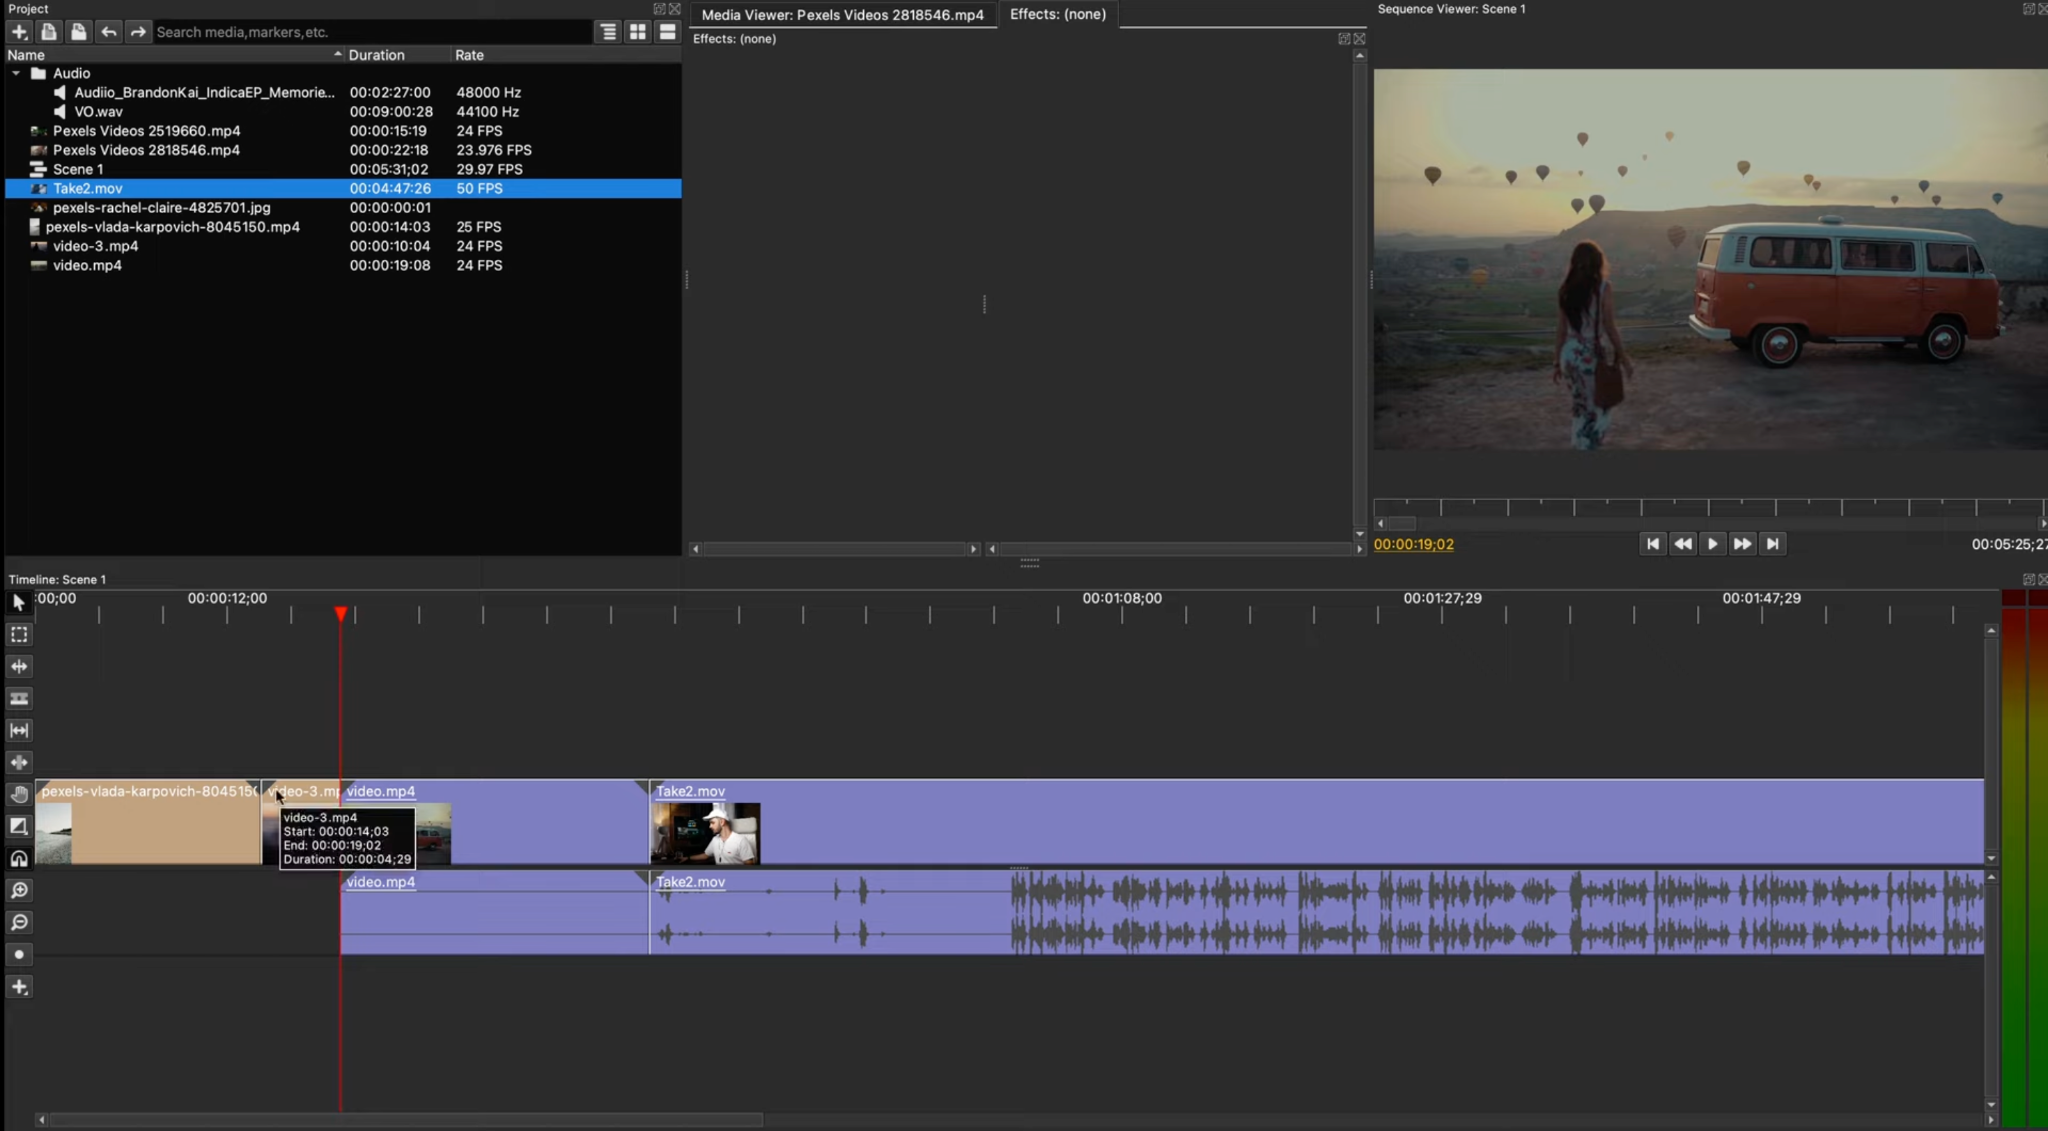The image size is (2048, 1131).
Task: Click the timecode 00:00:19;02 link
Action: [1413, 544]
